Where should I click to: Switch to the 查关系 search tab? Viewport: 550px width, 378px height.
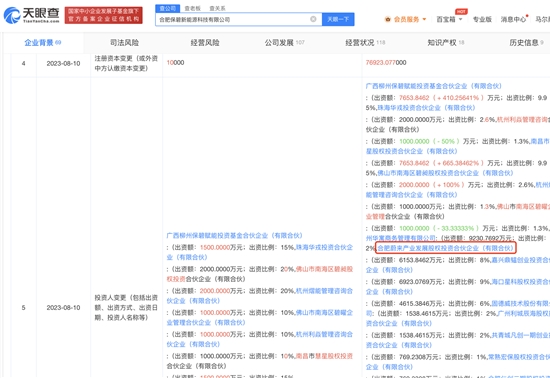coord(217,8)
